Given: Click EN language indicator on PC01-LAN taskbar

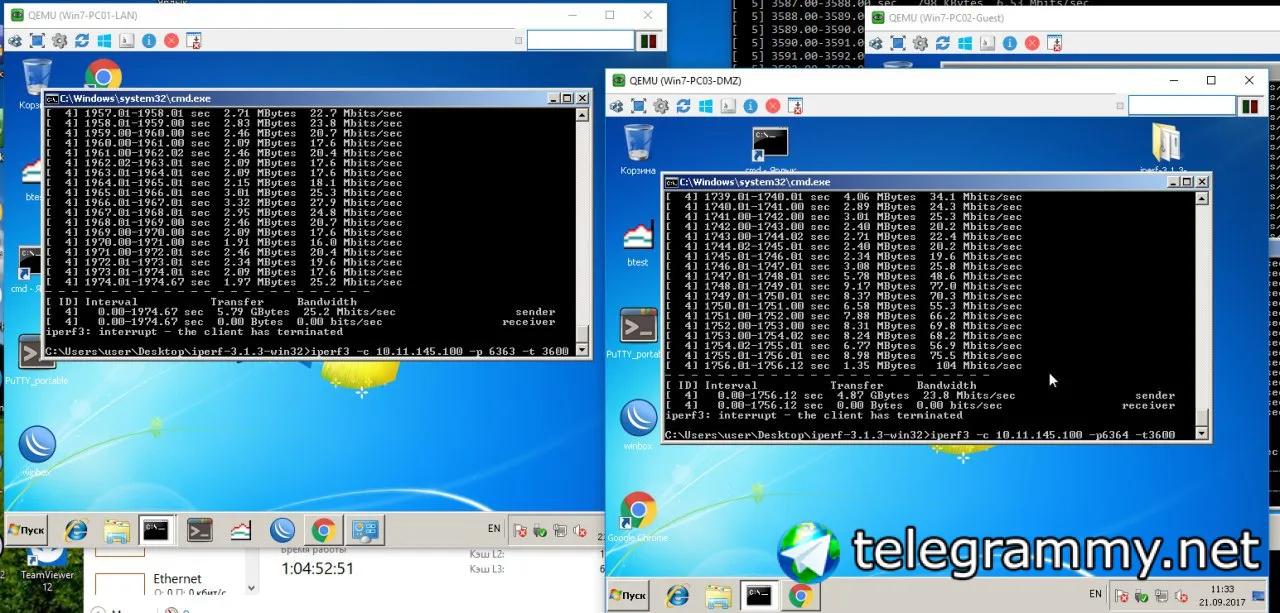Looking at the screenshot, I should (494, 528).
